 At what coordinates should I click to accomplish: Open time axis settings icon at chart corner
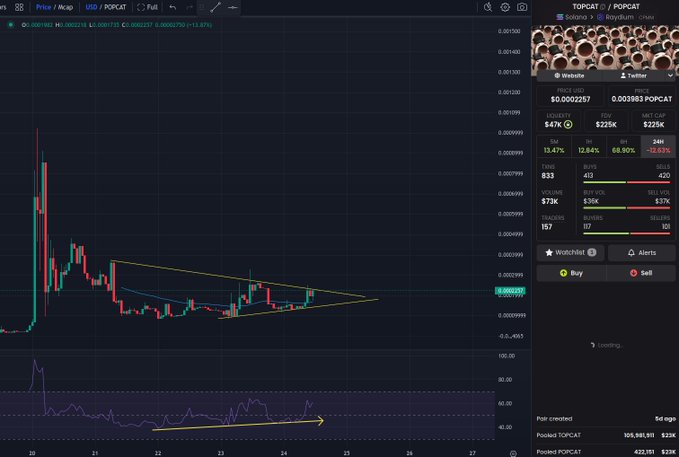513,454
